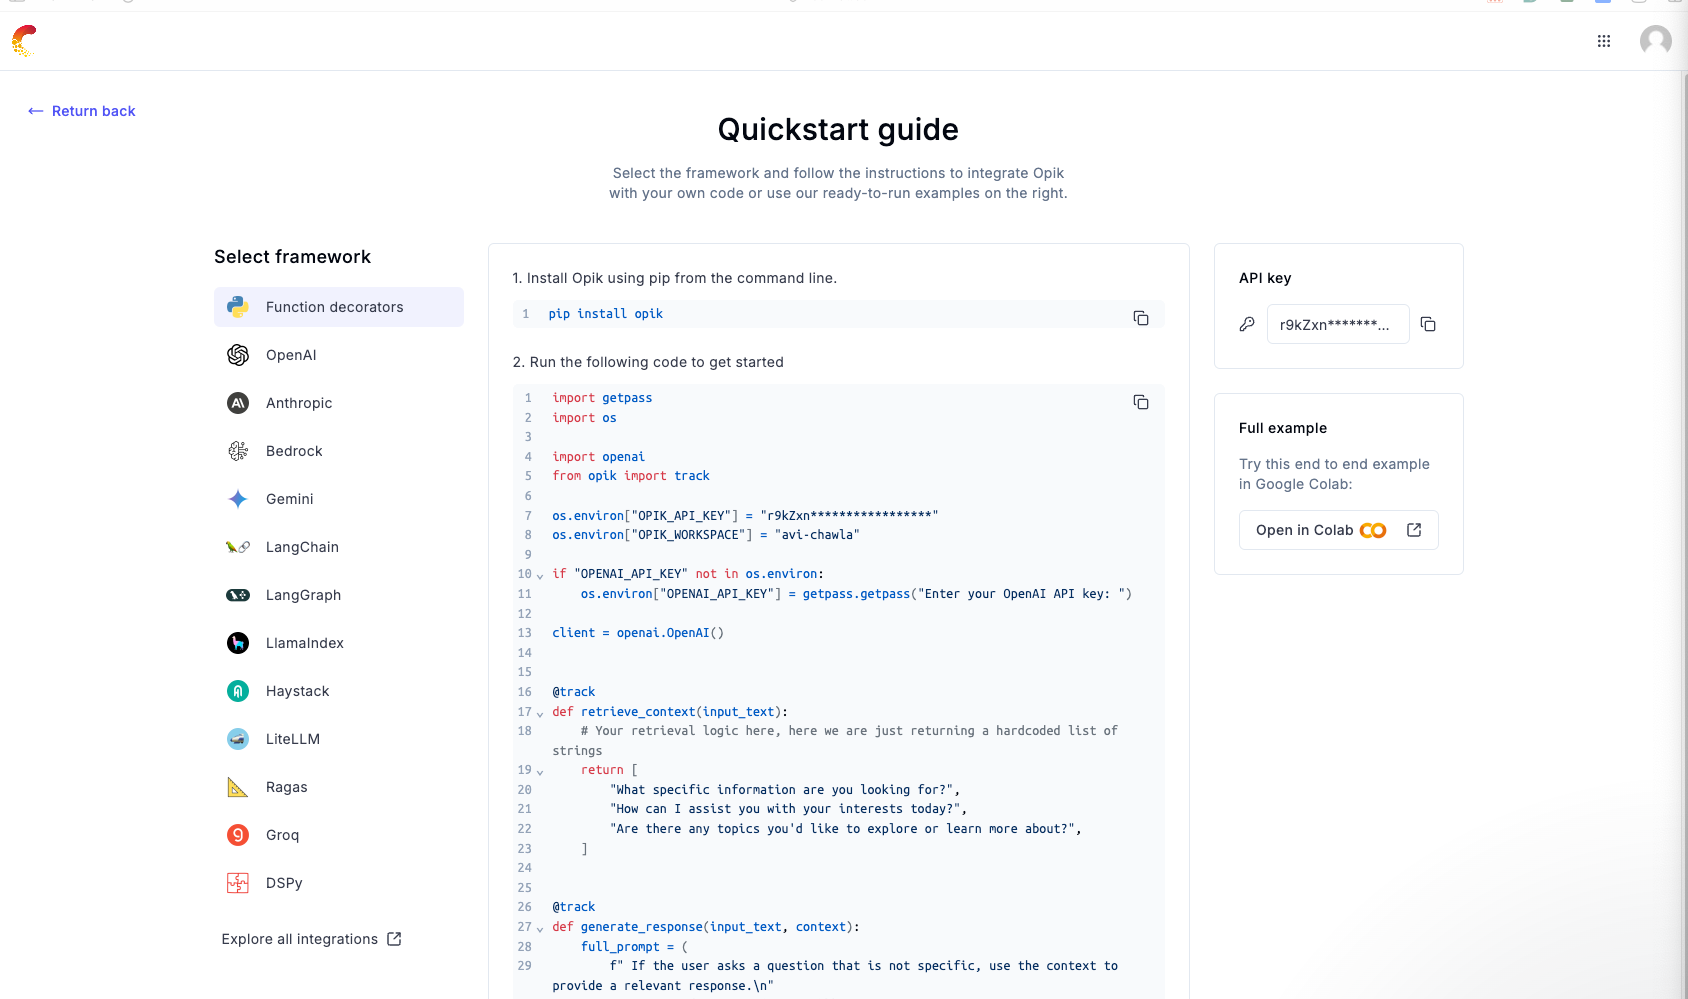Screen dimensions: 1688x999
Task: Select the Function decorators framework
Action: point(339,307)
